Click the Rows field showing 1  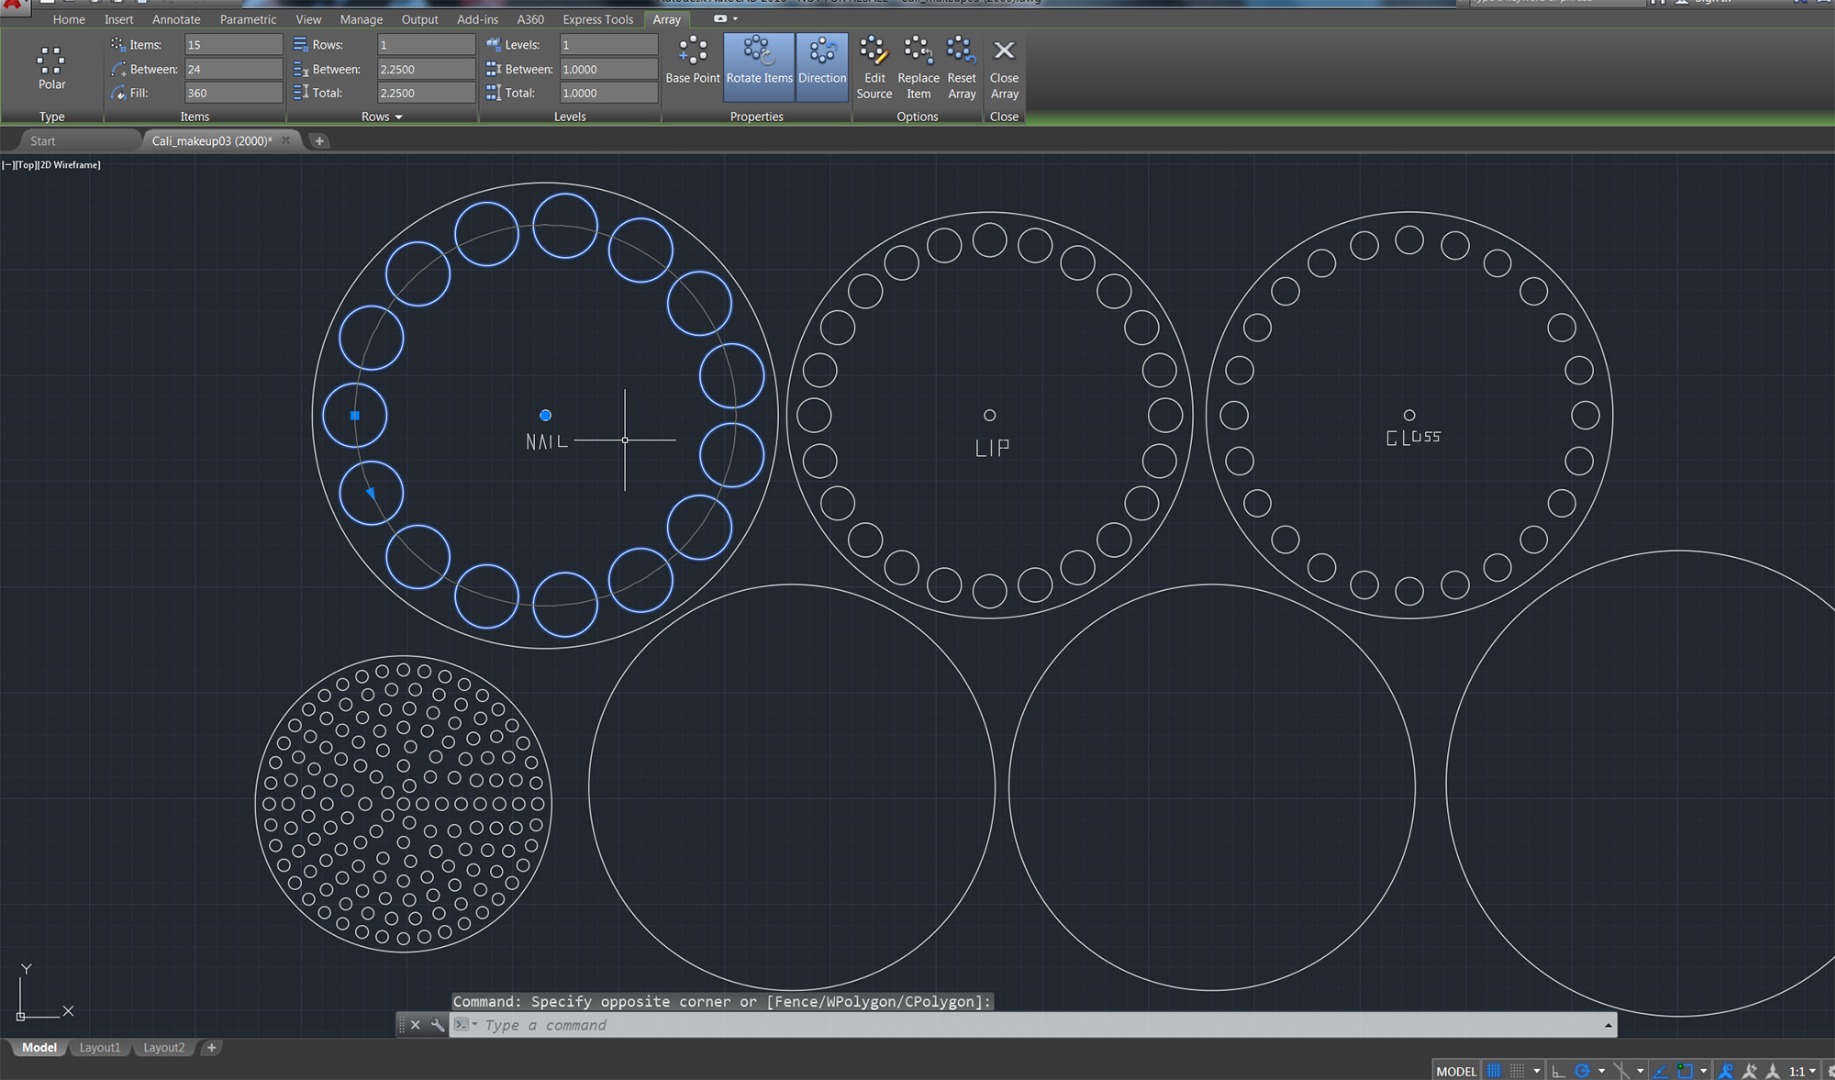425,44
